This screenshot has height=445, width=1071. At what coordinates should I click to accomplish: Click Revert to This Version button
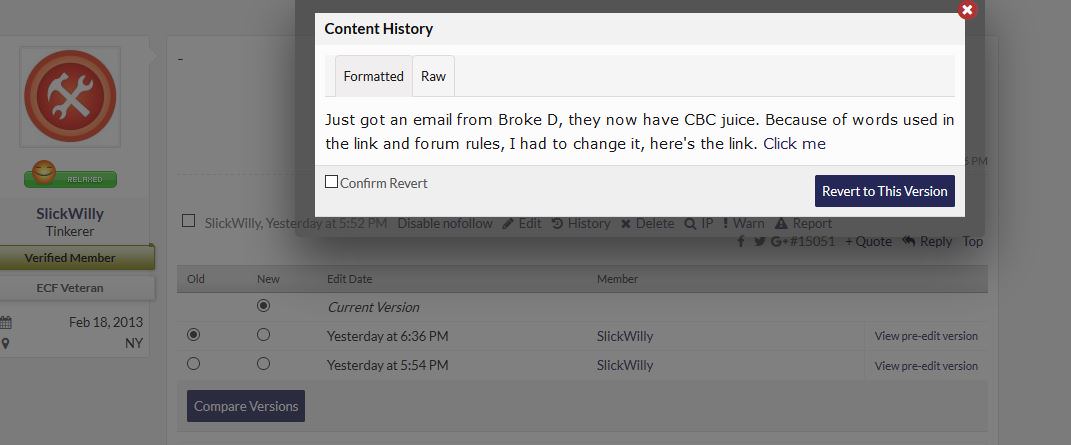884,191
